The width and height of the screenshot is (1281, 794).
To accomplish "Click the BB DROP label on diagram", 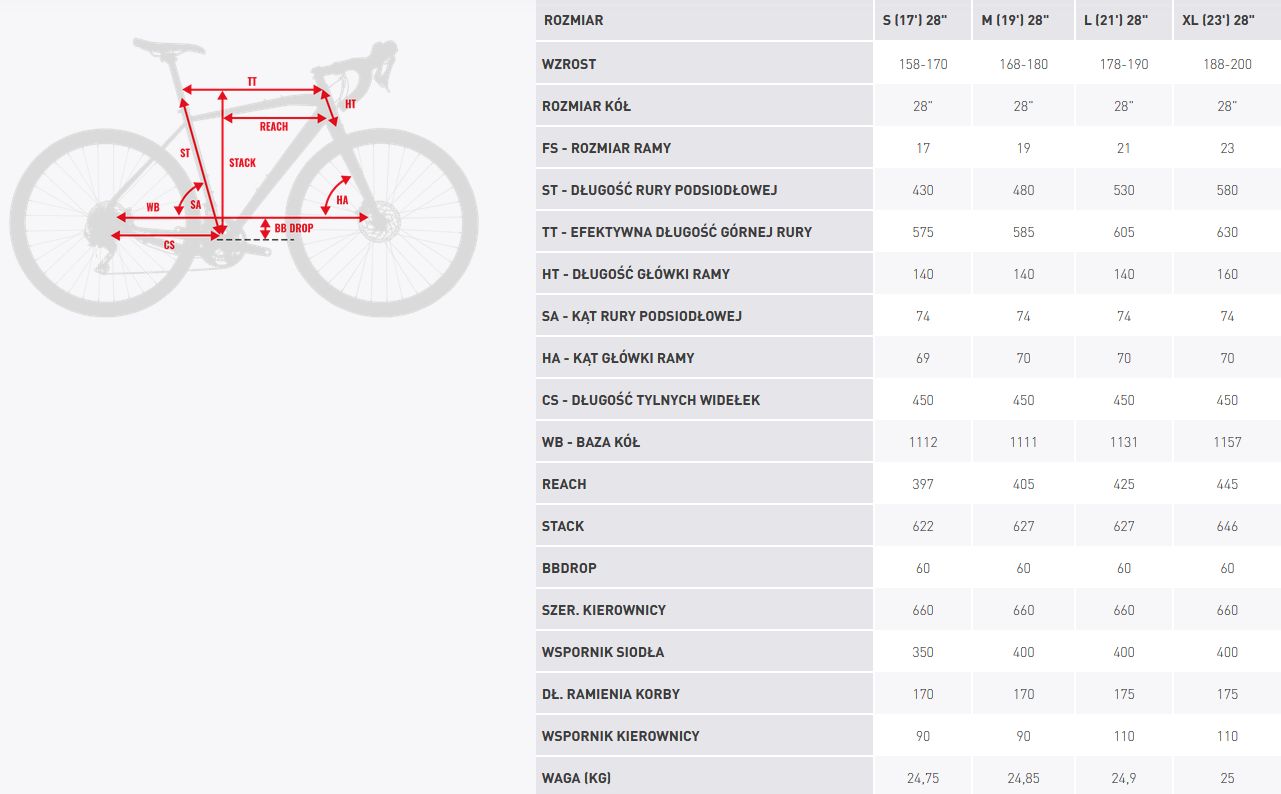I will (294, 228).
